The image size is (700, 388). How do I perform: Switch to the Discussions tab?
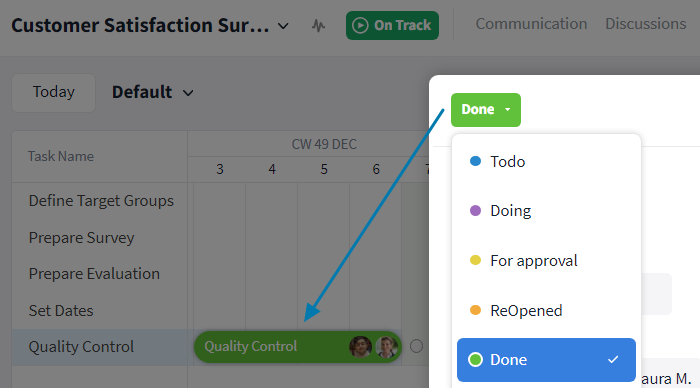[x=646, y=24]
